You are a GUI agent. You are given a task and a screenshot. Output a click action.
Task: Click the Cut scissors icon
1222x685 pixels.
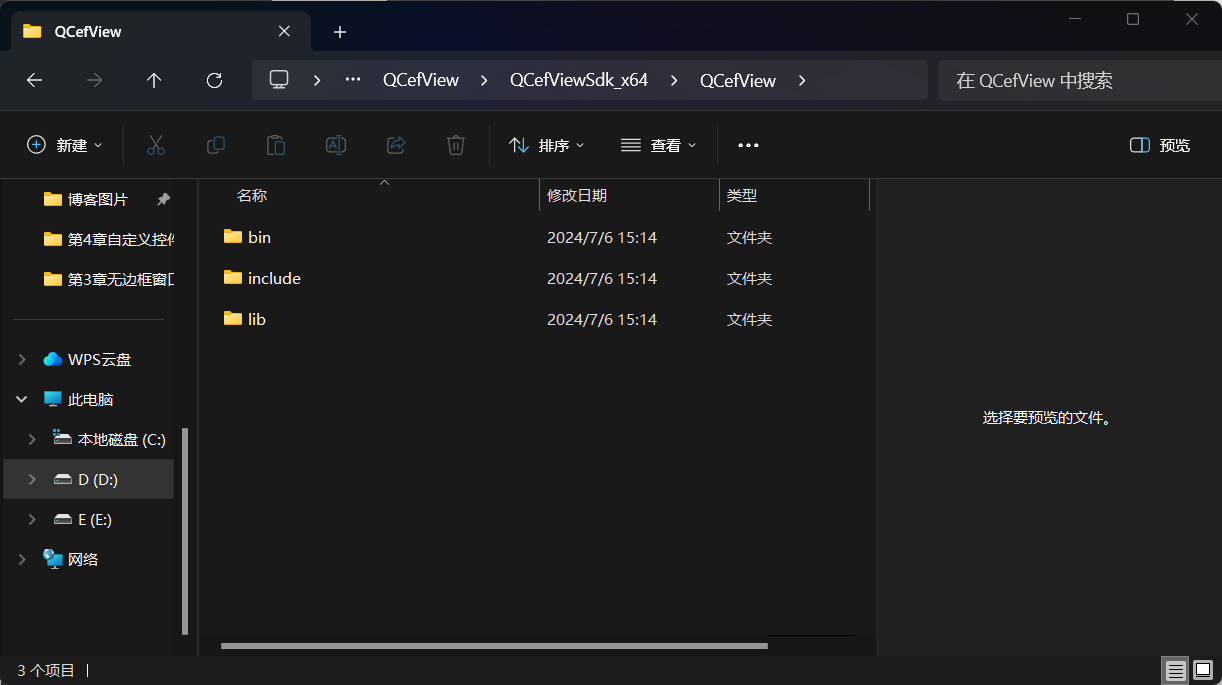[x=156, y=145]
